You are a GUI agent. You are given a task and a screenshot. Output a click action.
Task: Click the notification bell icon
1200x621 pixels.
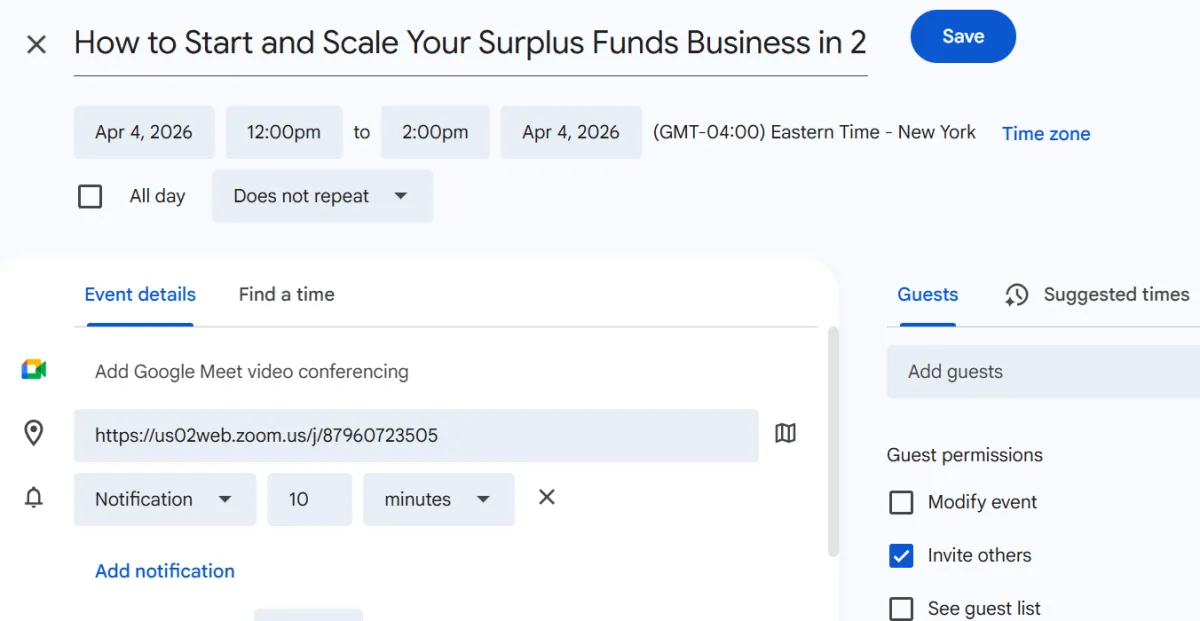point(34,498)
